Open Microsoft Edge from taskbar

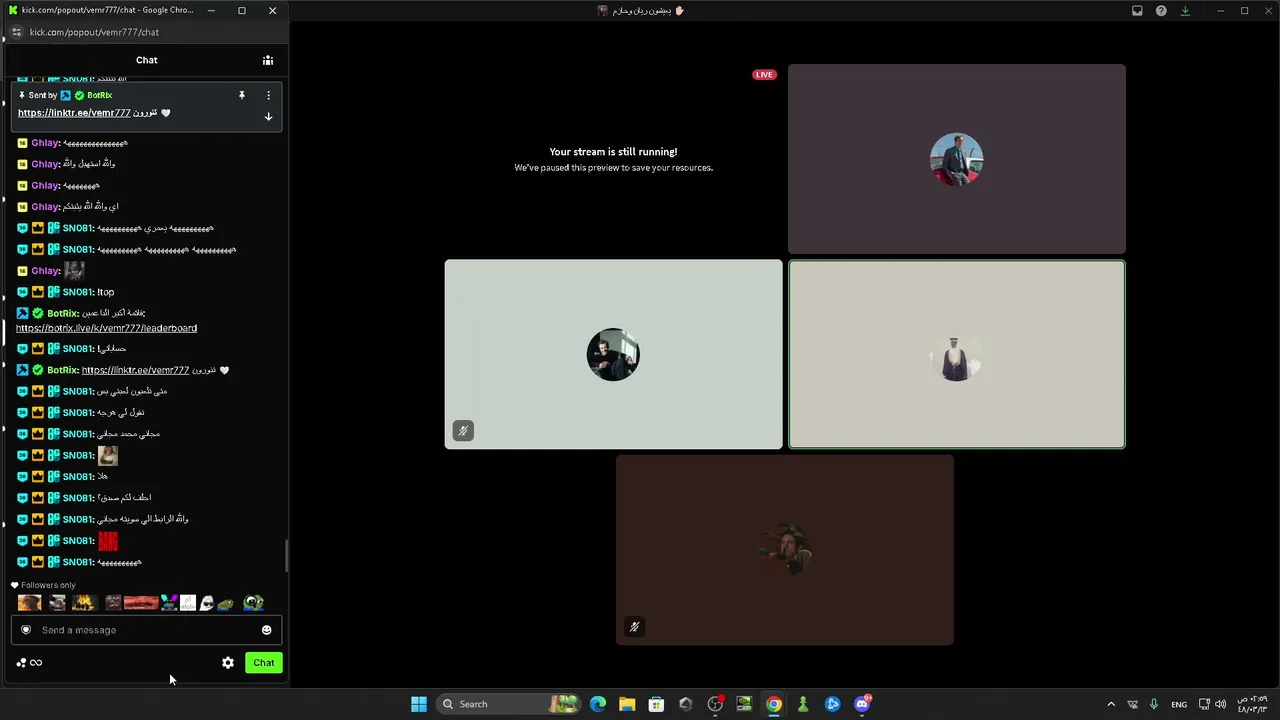(598, 704)
